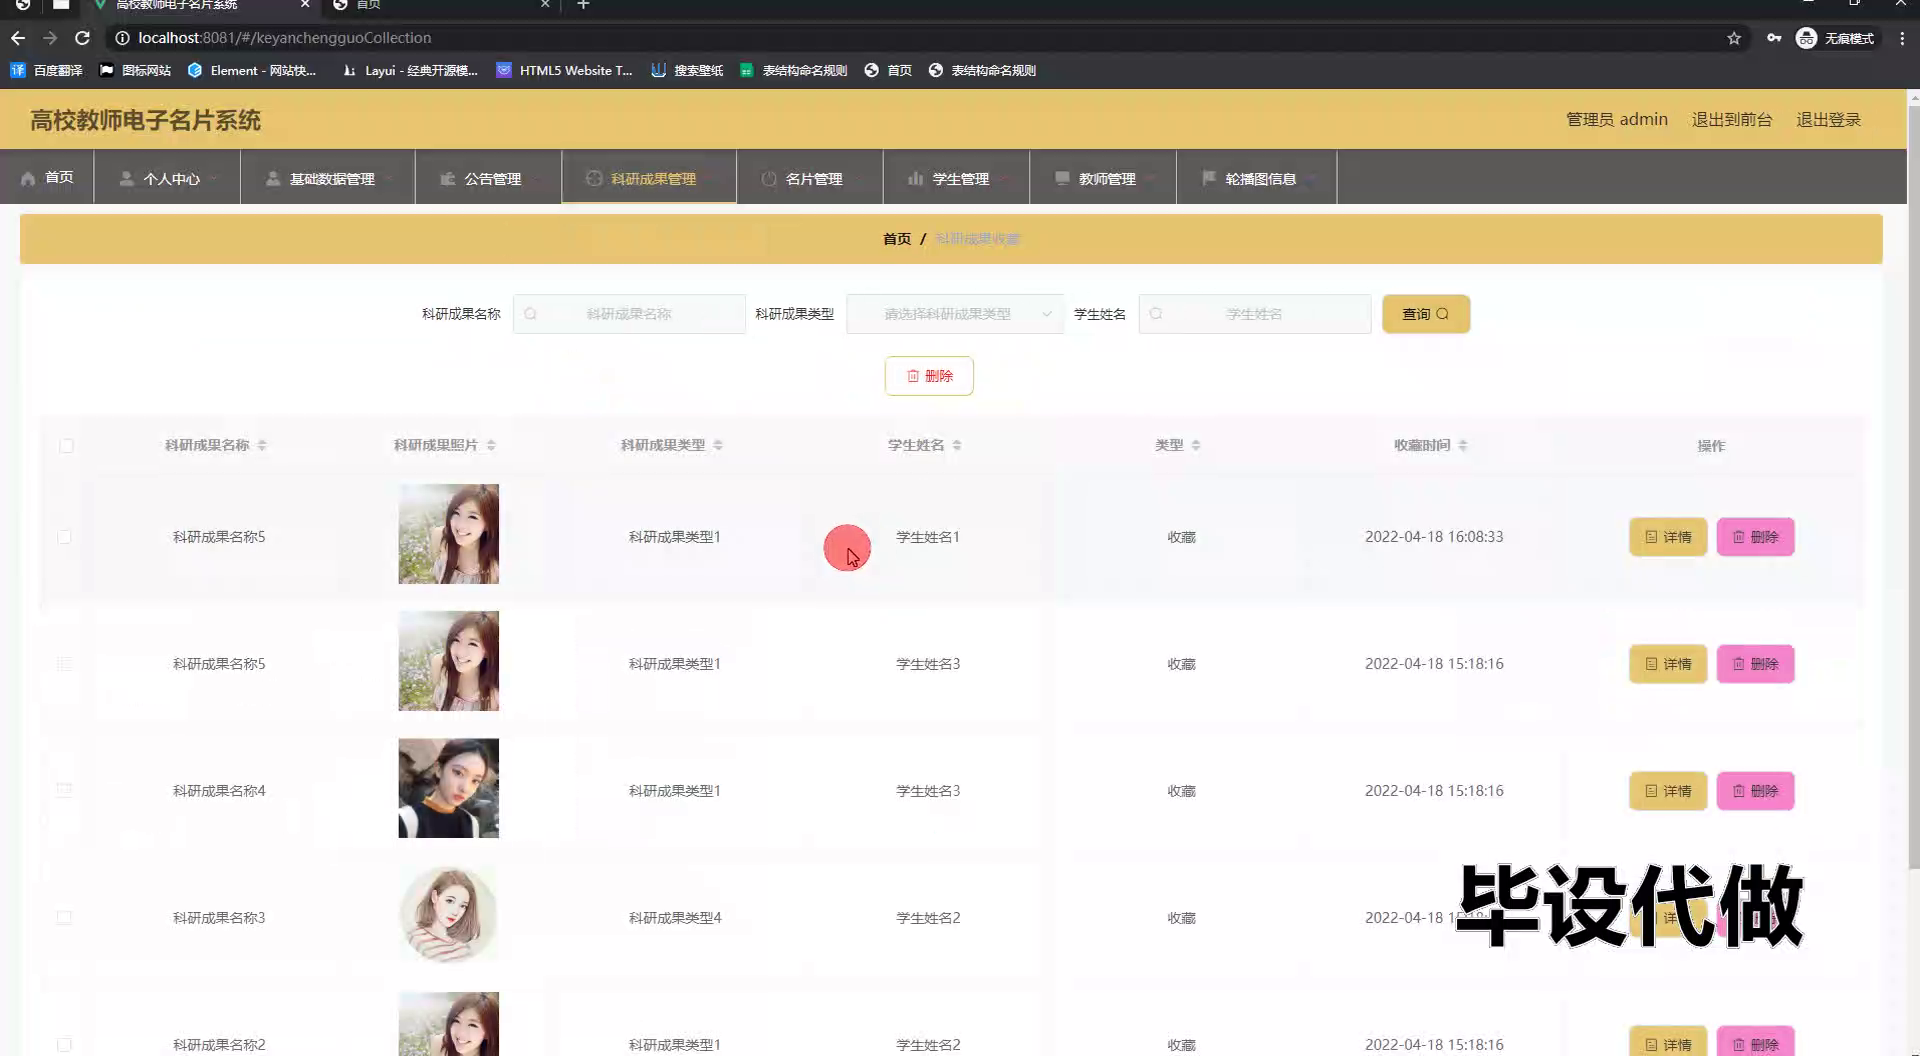Check the 科研成果名称4 row checkbox
The height and width of the screenshot is (1056, 1920).
(x=64, y=791)
